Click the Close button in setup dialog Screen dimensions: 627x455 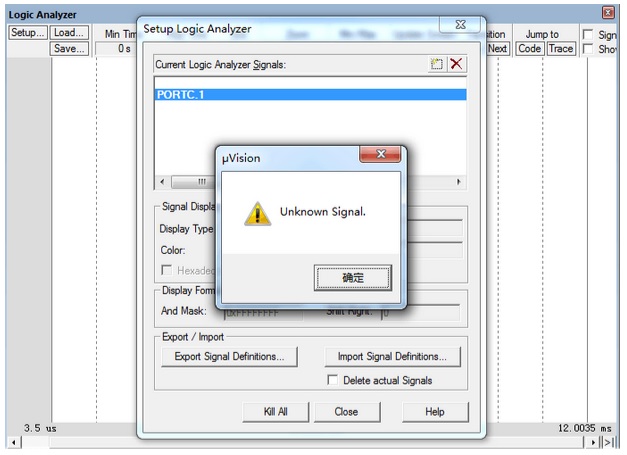click(x=347, y=412)
